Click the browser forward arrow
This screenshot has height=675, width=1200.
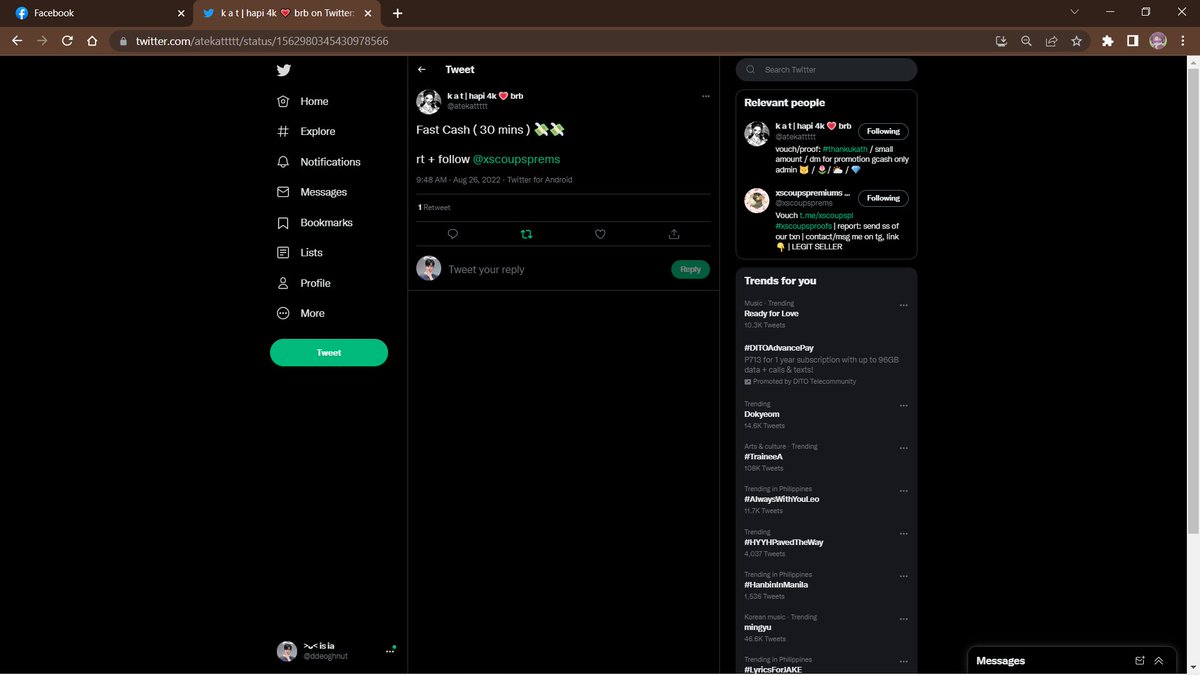tap(42, 41)
